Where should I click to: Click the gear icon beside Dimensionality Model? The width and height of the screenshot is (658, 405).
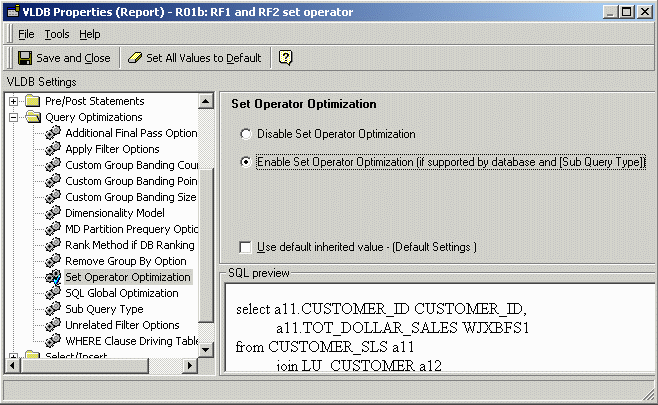pos(53,213)
